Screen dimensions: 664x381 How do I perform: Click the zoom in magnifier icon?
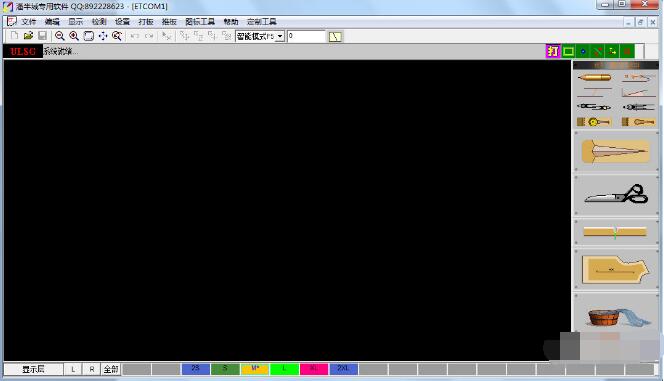coord(74,36)
